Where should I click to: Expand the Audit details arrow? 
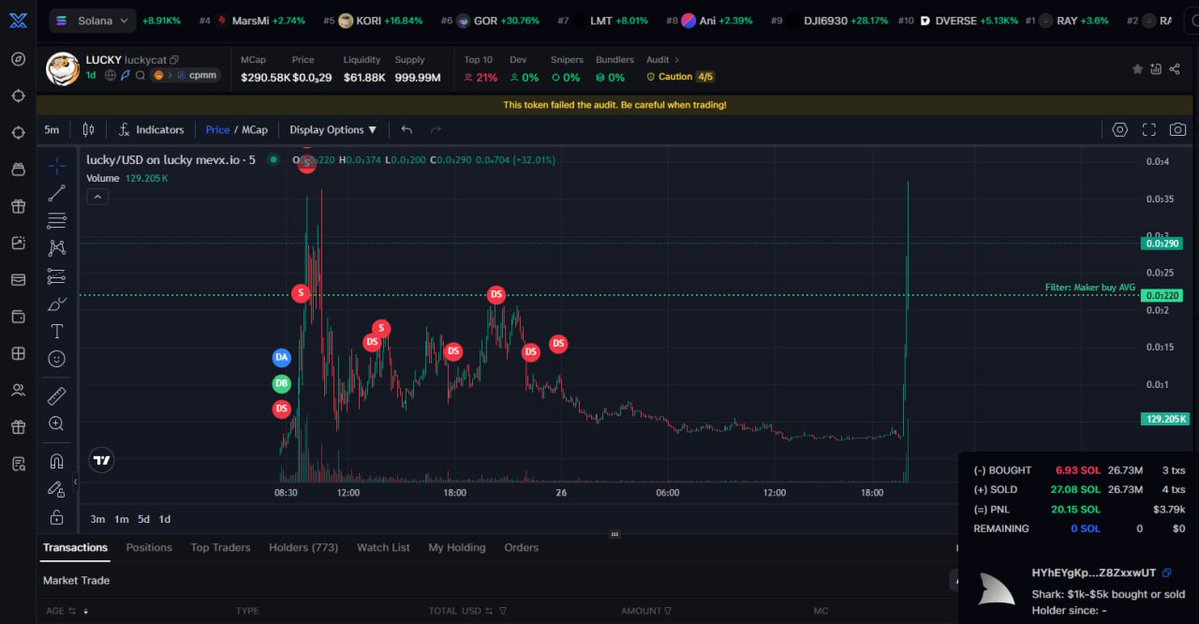tap(676, 60)
